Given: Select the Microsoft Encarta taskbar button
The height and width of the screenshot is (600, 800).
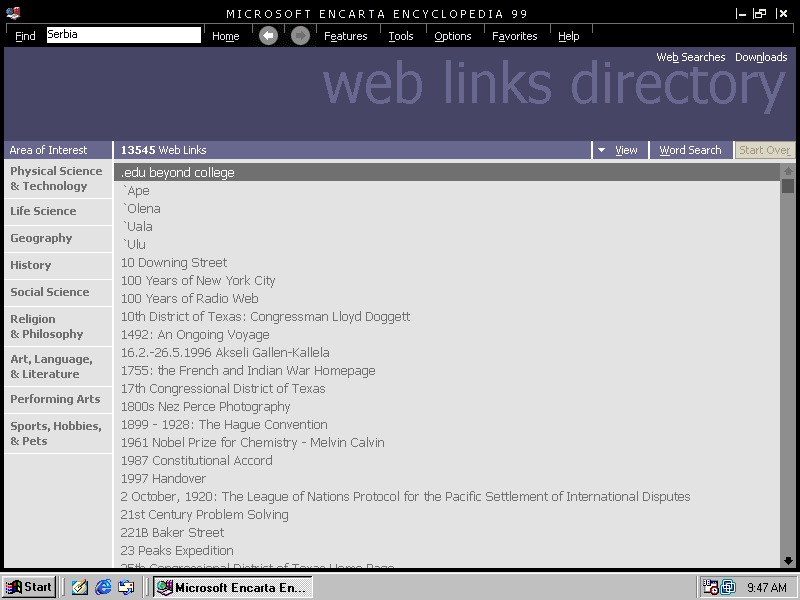Looking at the screenshot, I should [233, 587].
